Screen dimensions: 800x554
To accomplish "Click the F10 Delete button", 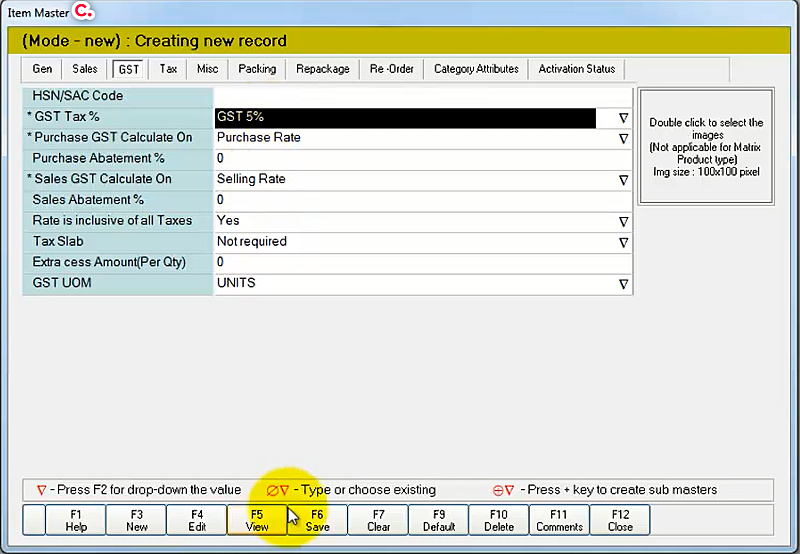I will (x=499, y=520).
